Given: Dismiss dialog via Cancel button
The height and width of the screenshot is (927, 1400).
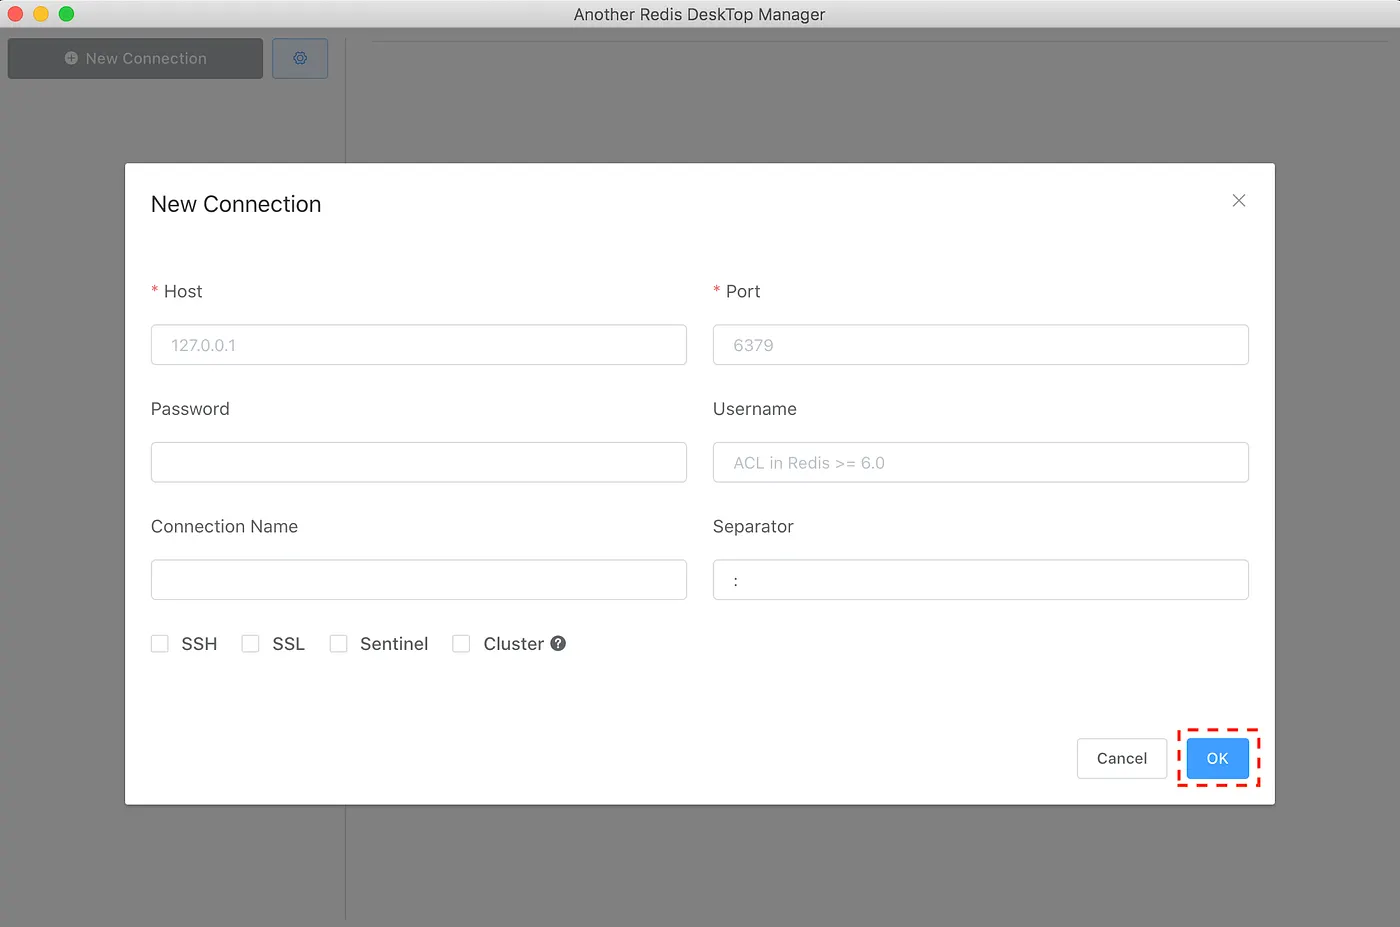Looking at the screenshot, I should coord(1122,758).
